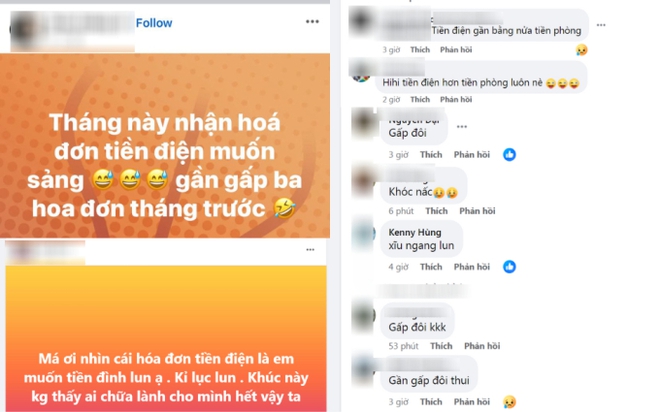Screen dimensions: 660x412
Task: Open the three-dot menu of the second post
Action: pos(310,250)
